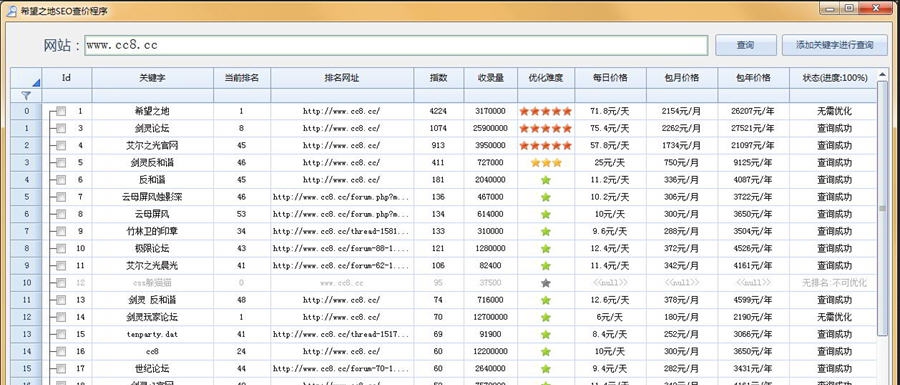900x385 pixels.
Task: Check the box for 极限论坛 row
Action: 61,248
